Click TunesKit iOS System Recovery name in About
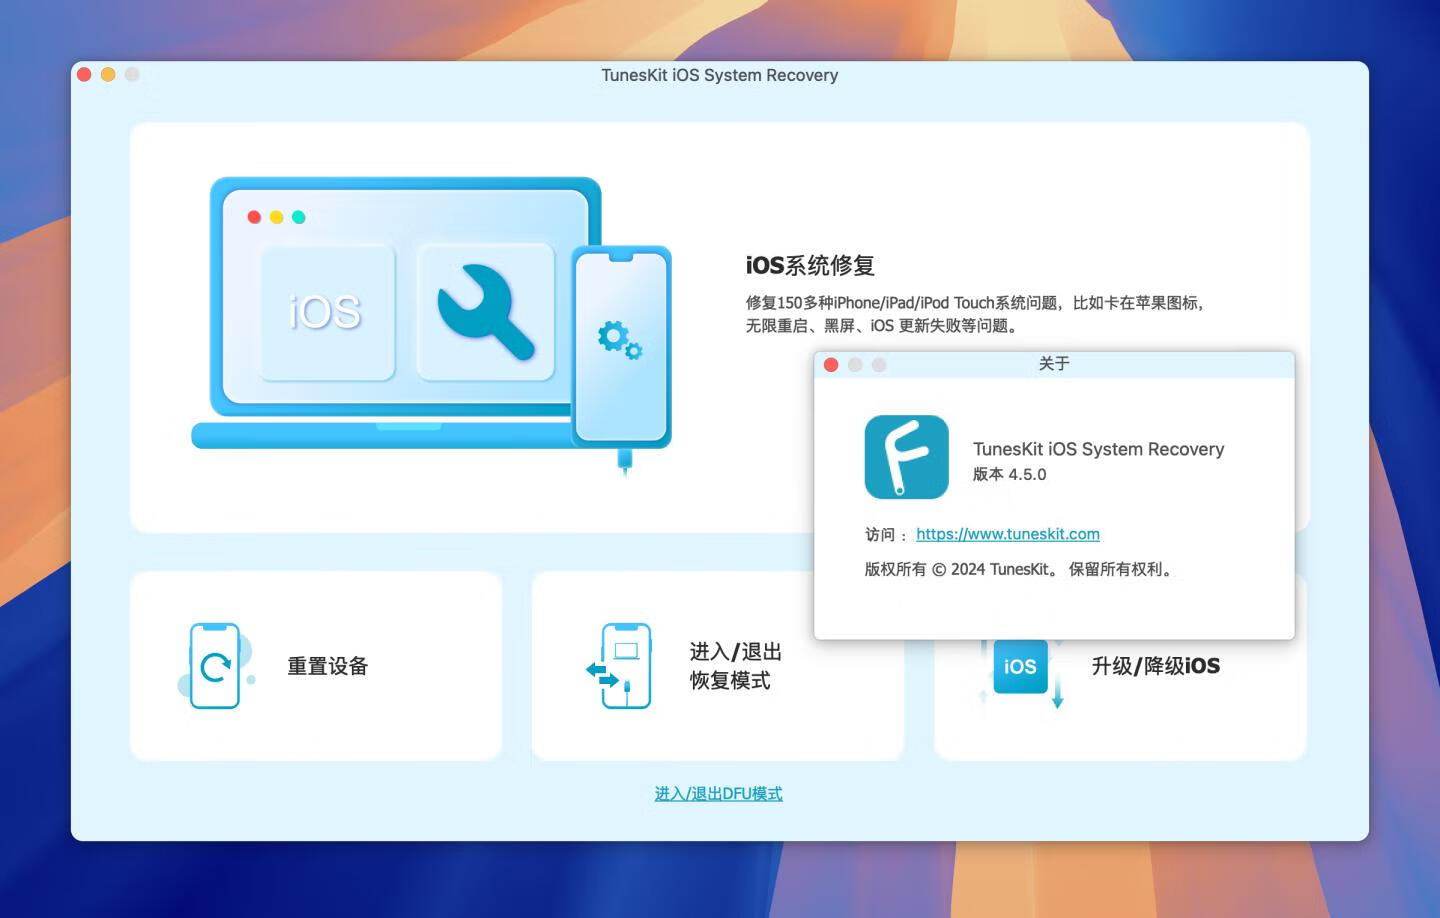Image resolution: width=1440 pixels, height=918 pixels. tap(1098, 449)
